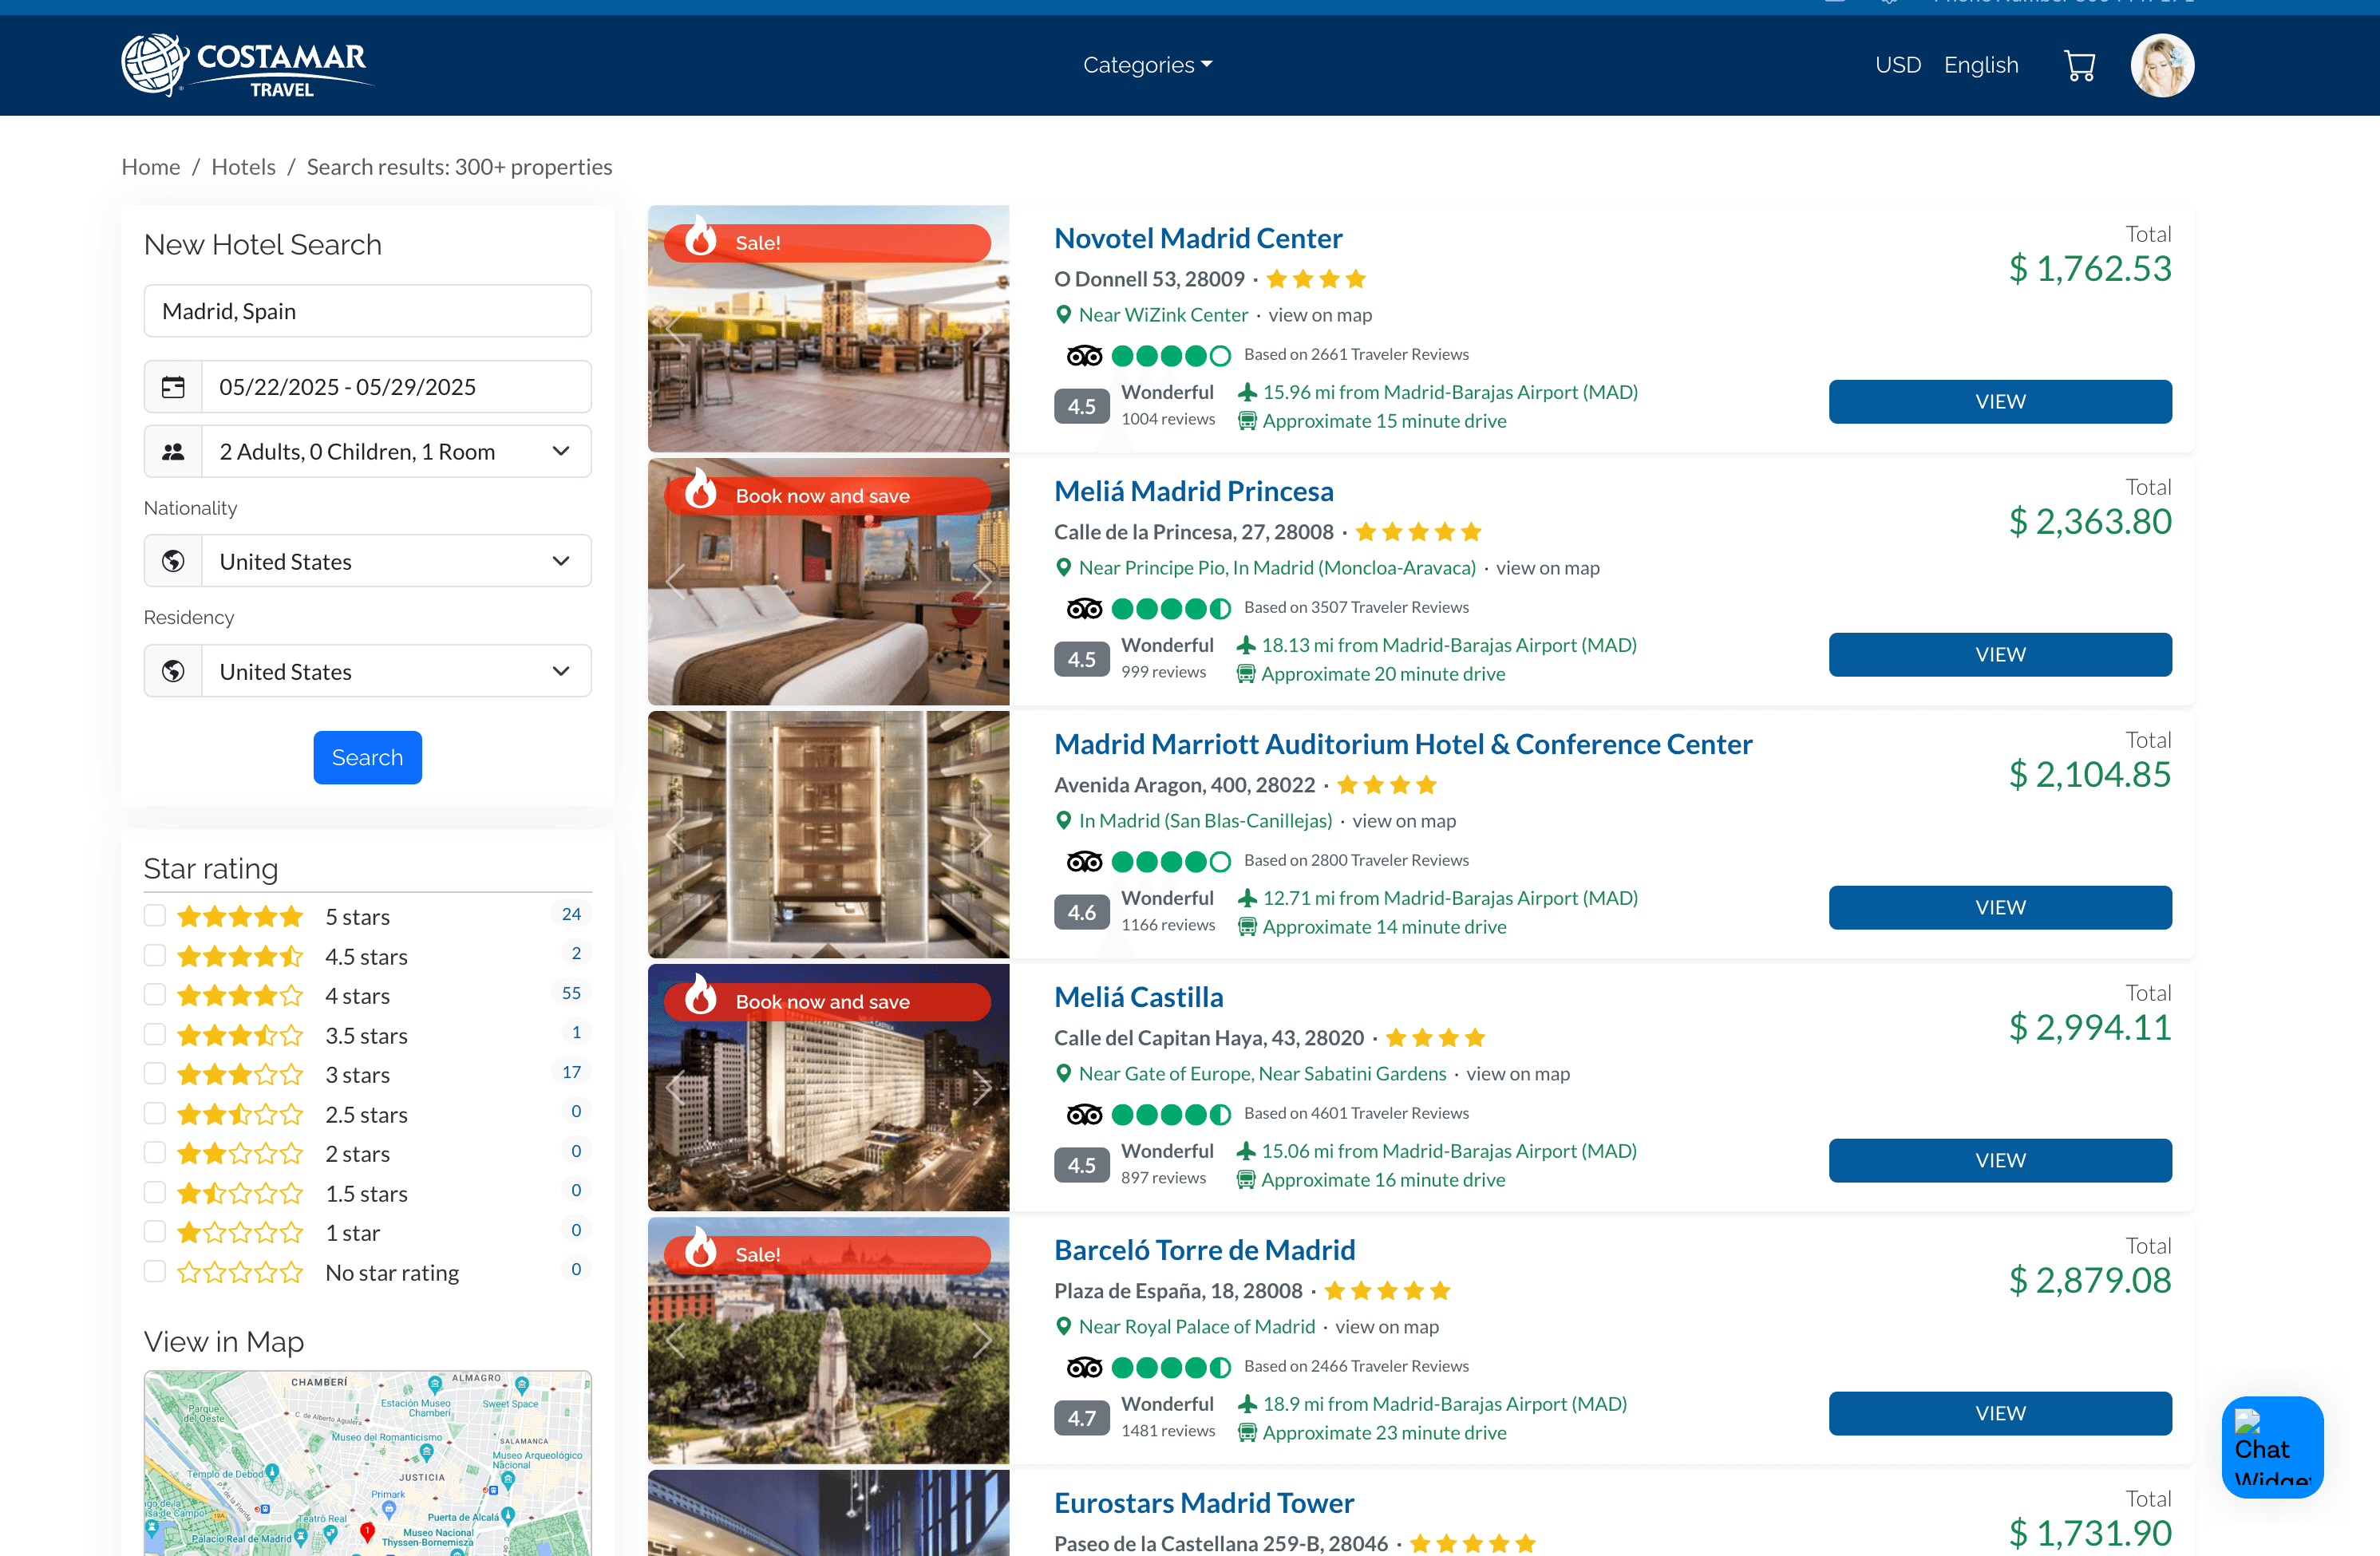Previous photo arrow on Barceló Torre image
Viewport: 2380px width, 1556px height.
pyautogui.click(x=676, y=1341)
